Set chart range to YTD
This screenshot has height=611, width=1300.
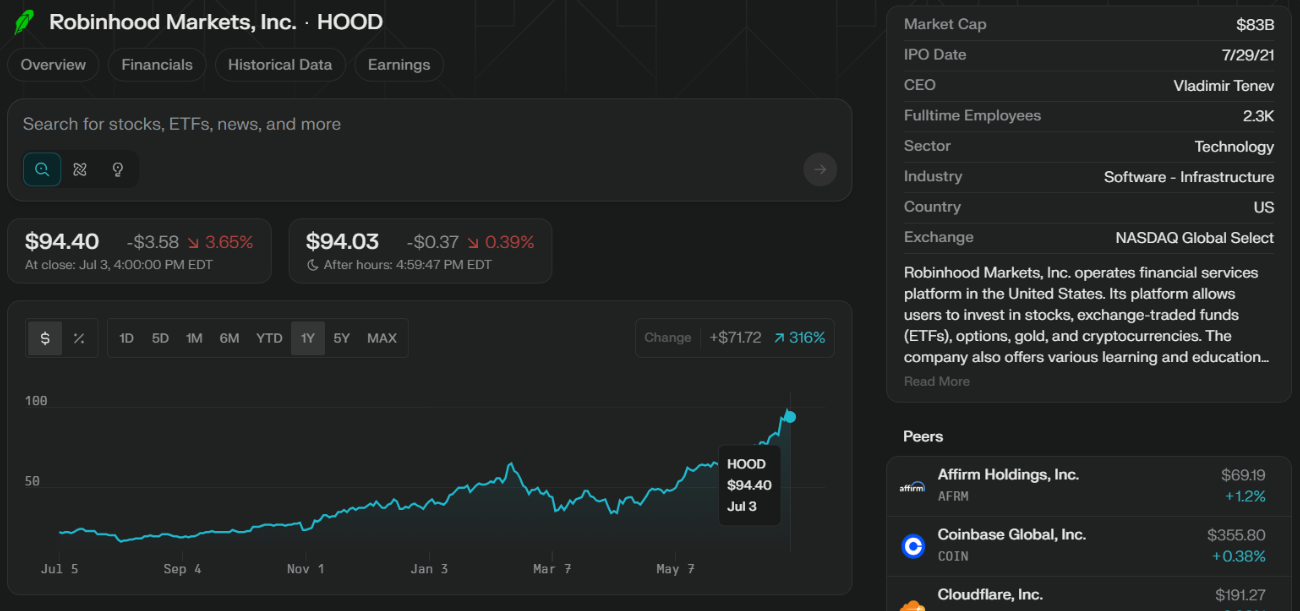pyautogui.click(x=269, y=338)
